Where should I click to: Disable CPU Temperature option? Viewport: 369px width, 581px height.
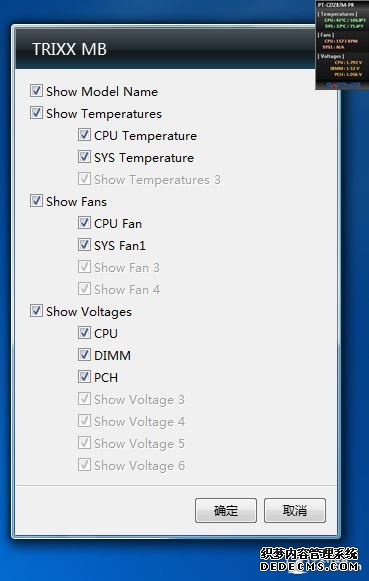pos(84,135)
